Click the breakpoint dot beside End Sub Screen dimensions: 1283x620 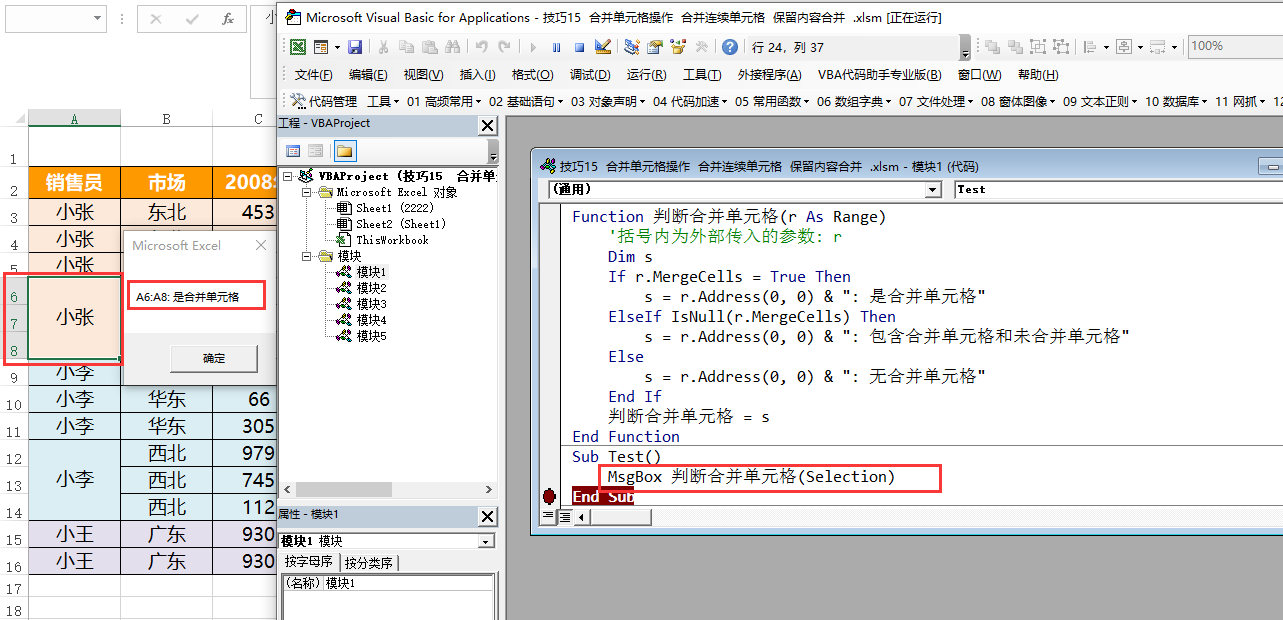click(x=548, y=496)
